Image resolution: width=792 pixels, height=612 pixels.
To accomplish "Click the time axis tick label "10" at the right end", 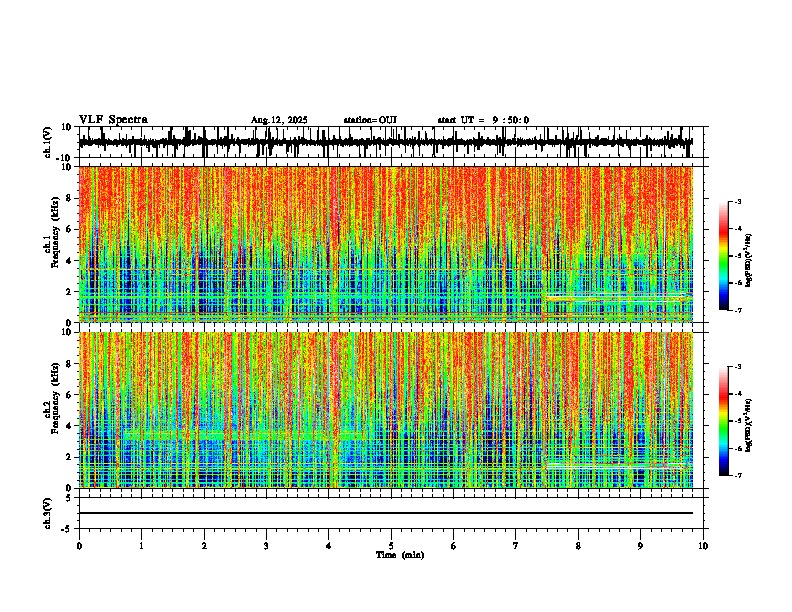I will pyautogui.click(x=703, y=546).
